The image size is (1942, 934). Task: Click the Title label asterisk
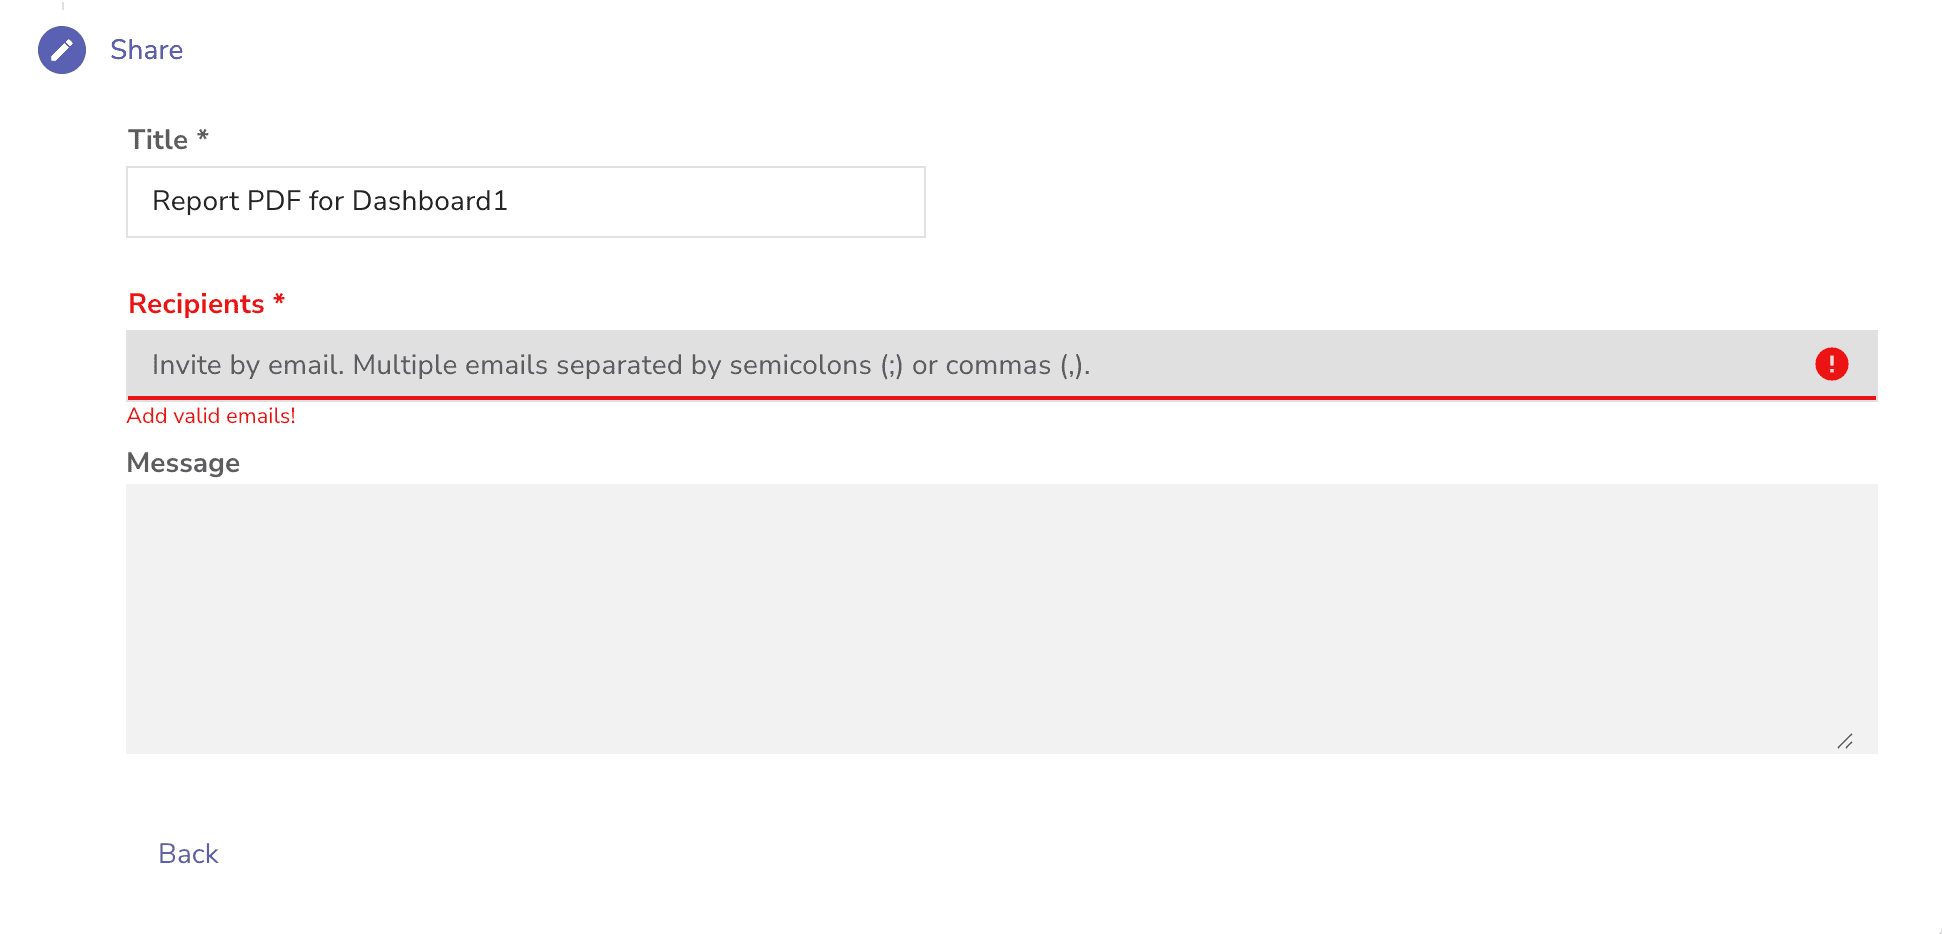coord(203,139)
